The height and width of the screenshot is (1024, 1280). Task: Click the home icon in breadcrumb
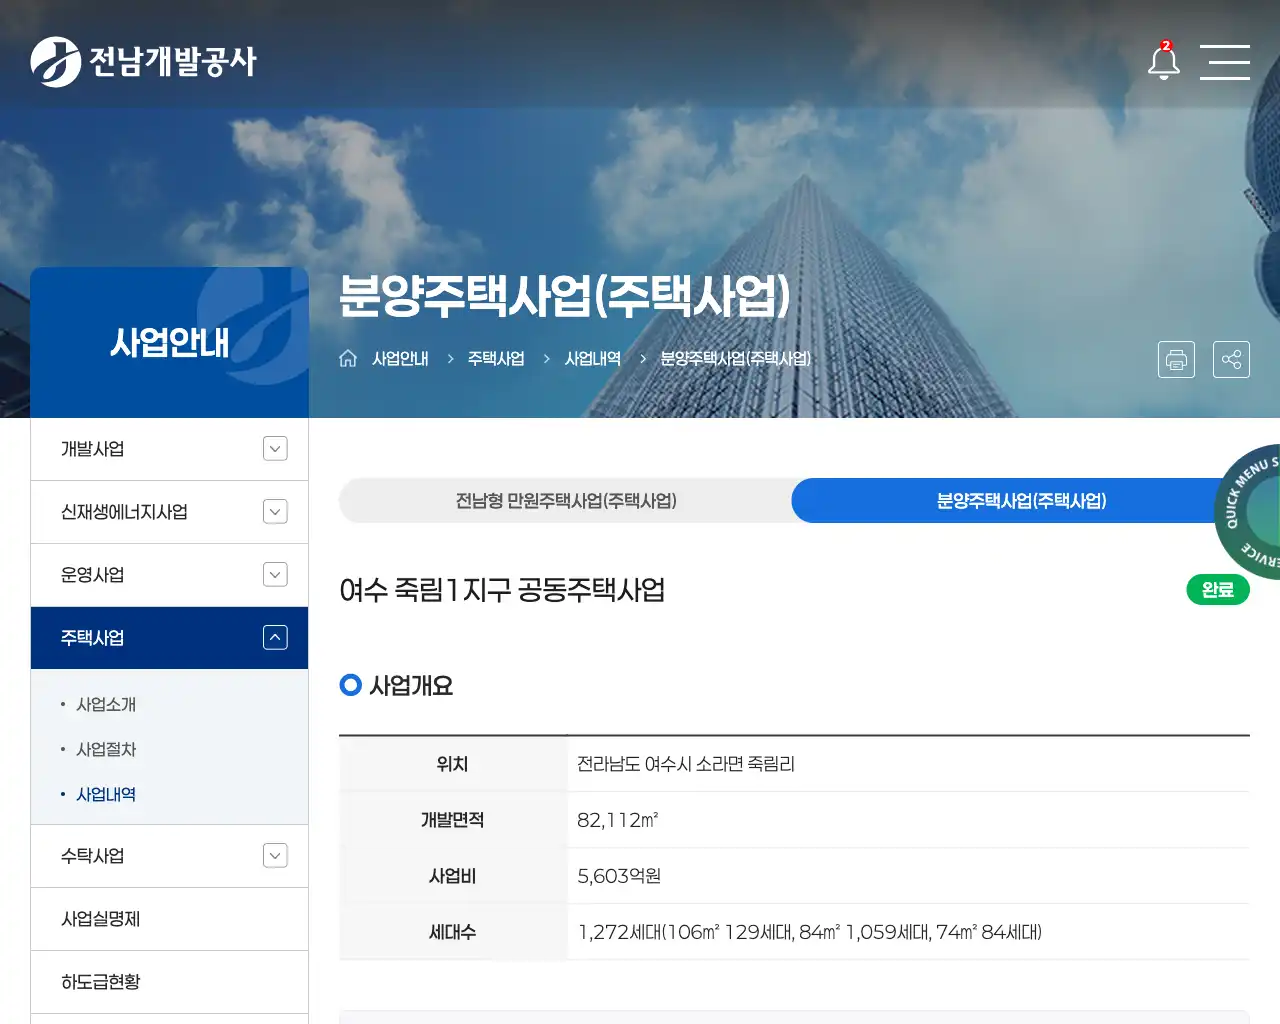click(x=348, y=358)
